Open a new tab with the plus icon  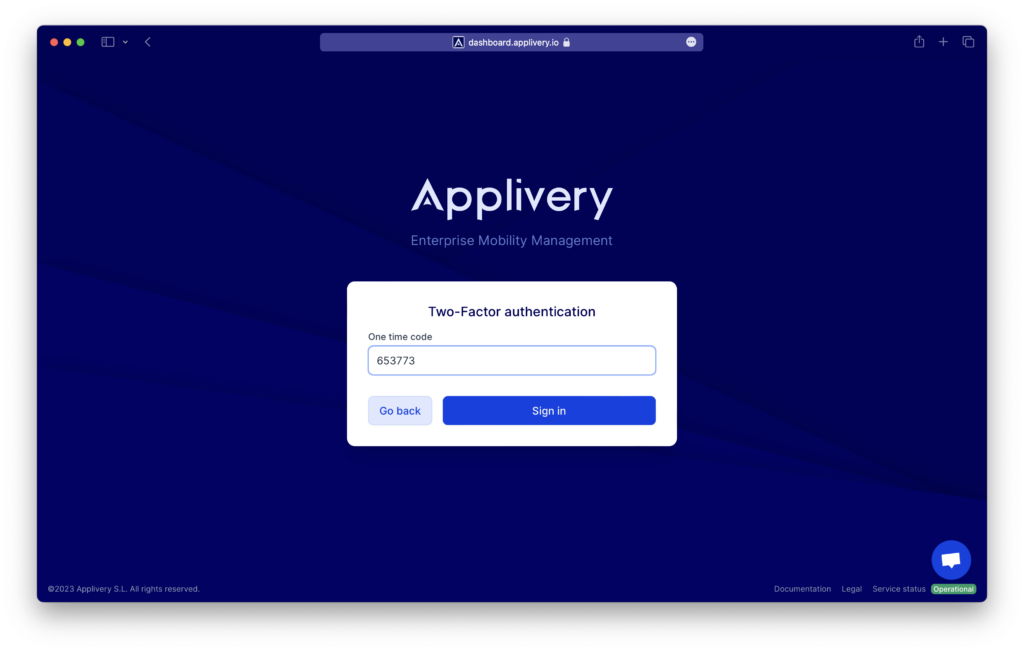point(943,42)
